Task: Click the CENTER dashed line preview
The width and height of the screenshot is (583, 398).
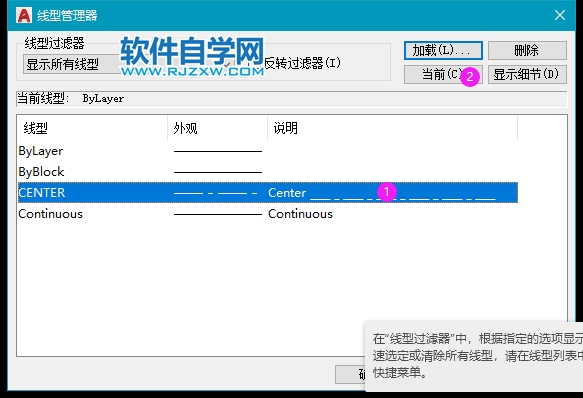Action: pyautogui.click(x=216, y=193)
